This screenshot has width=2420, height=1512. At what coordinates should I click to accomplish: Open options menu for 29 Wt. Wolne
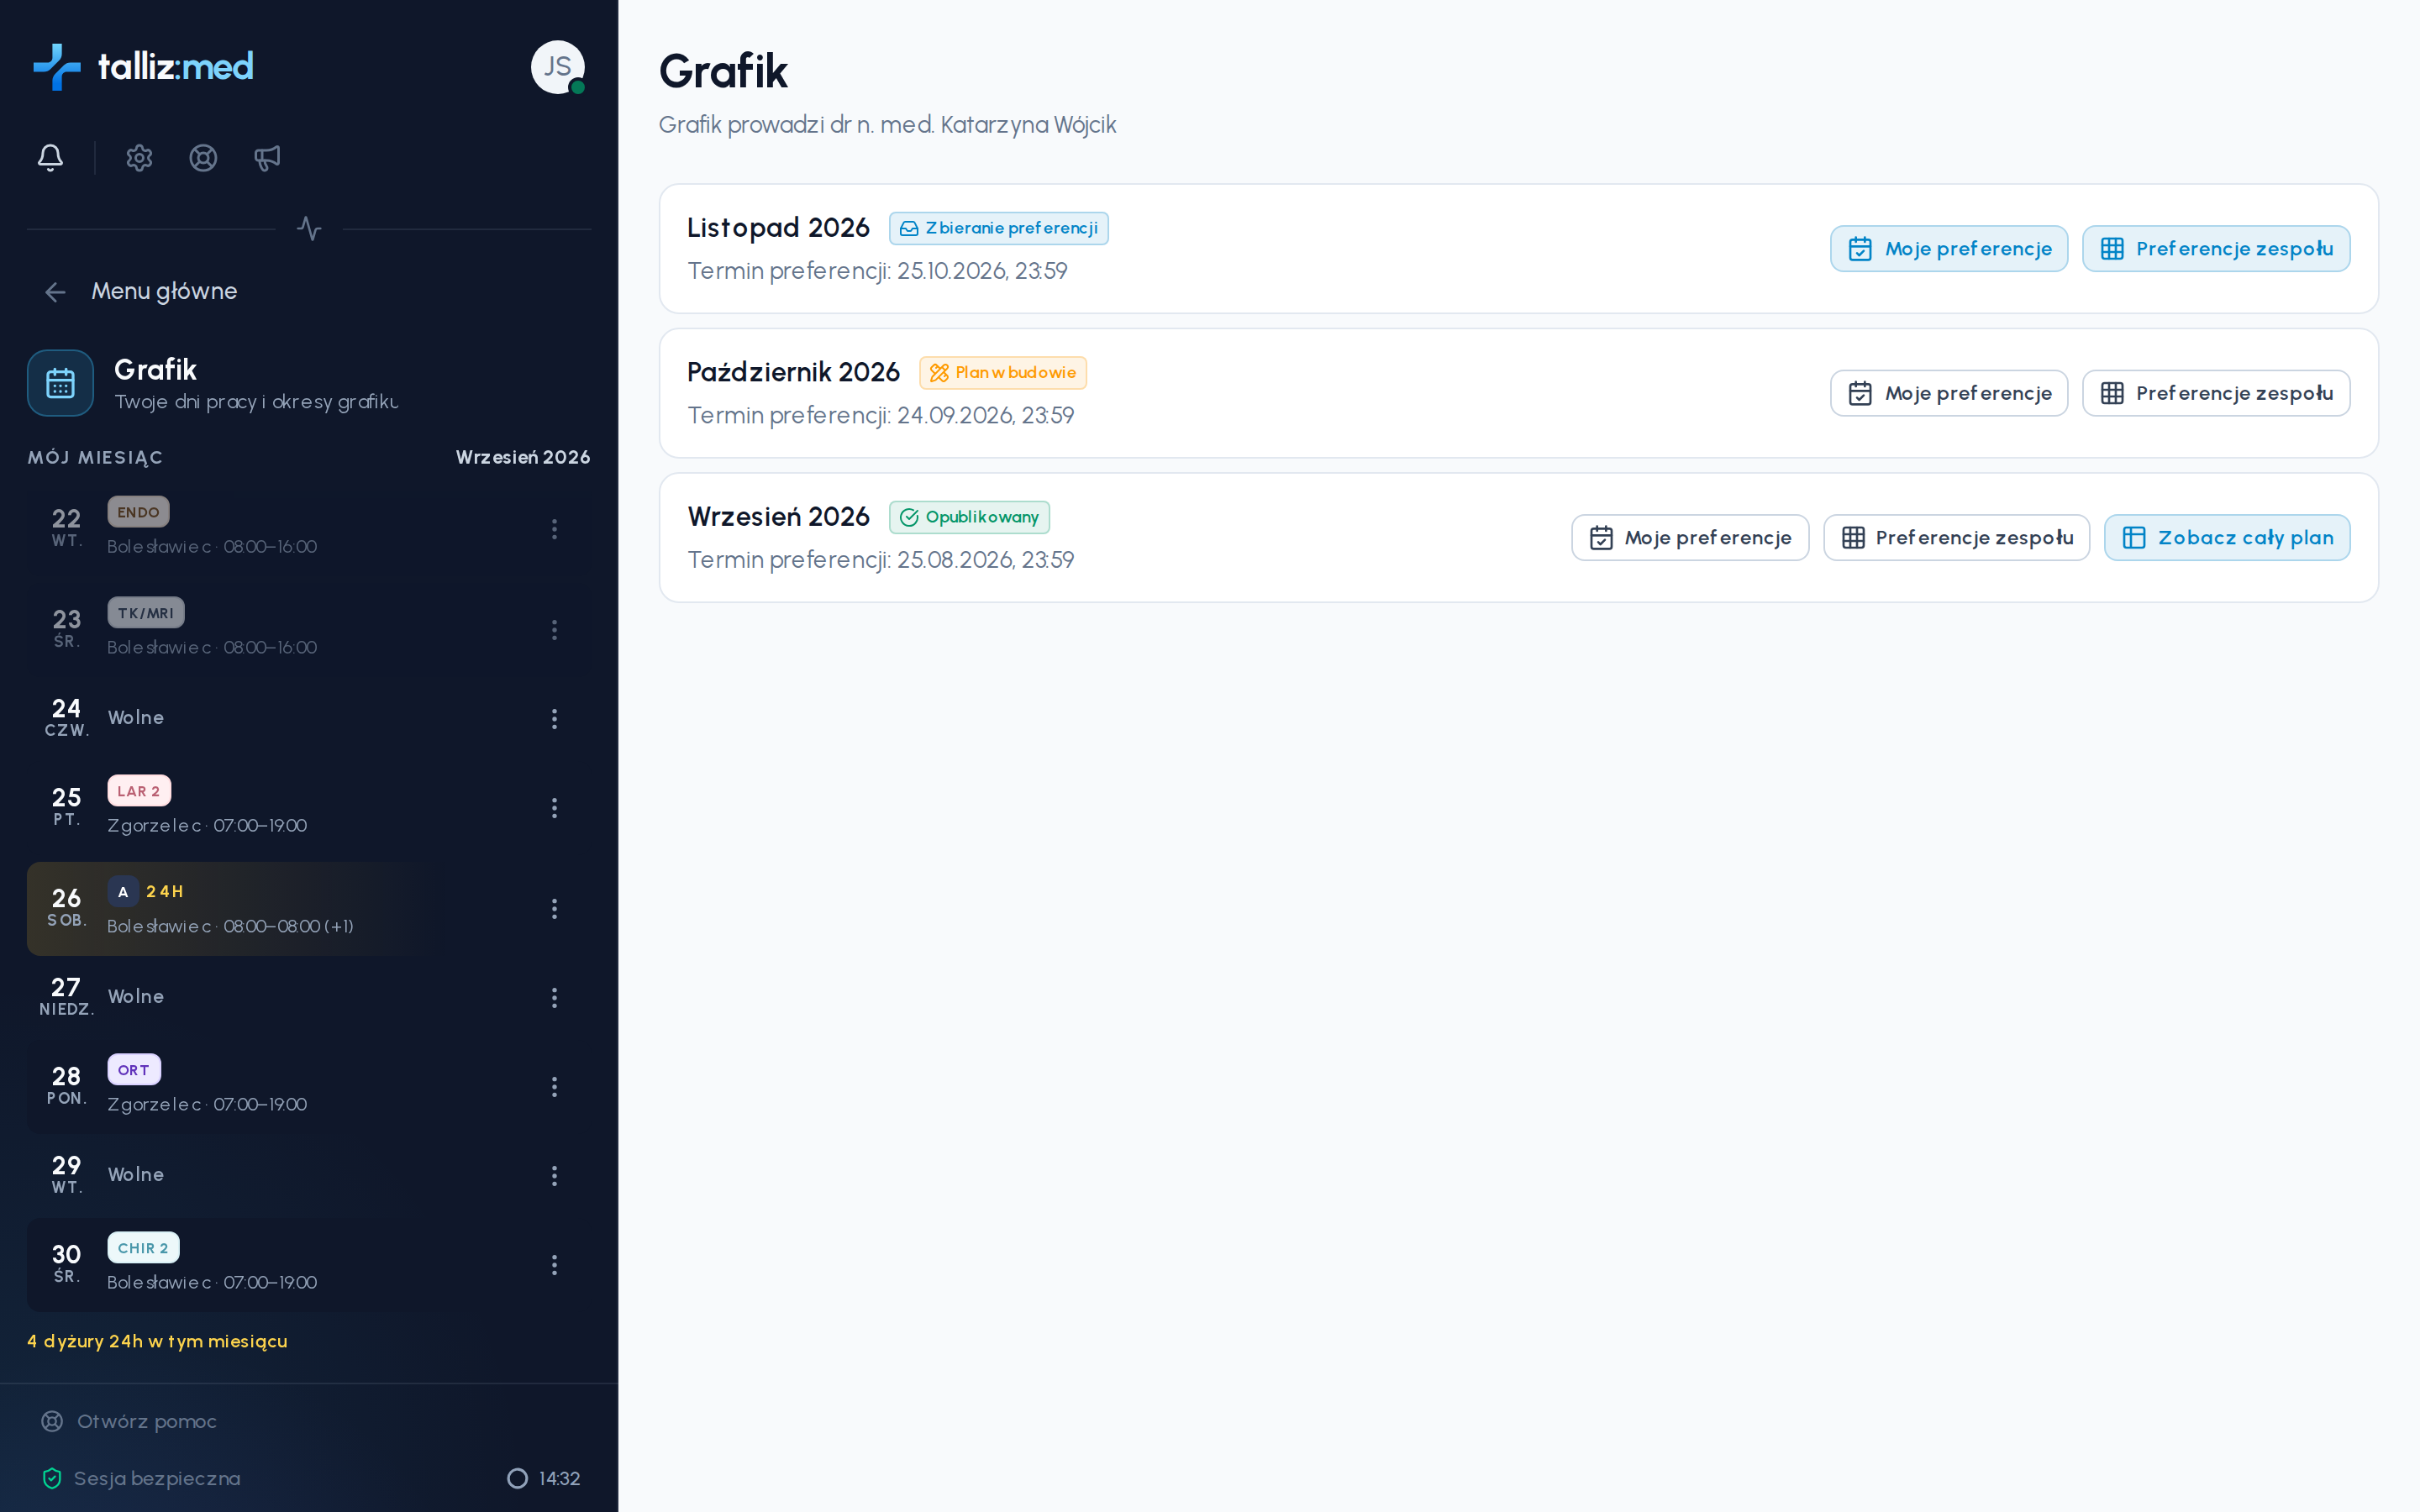coord(554,1175)
